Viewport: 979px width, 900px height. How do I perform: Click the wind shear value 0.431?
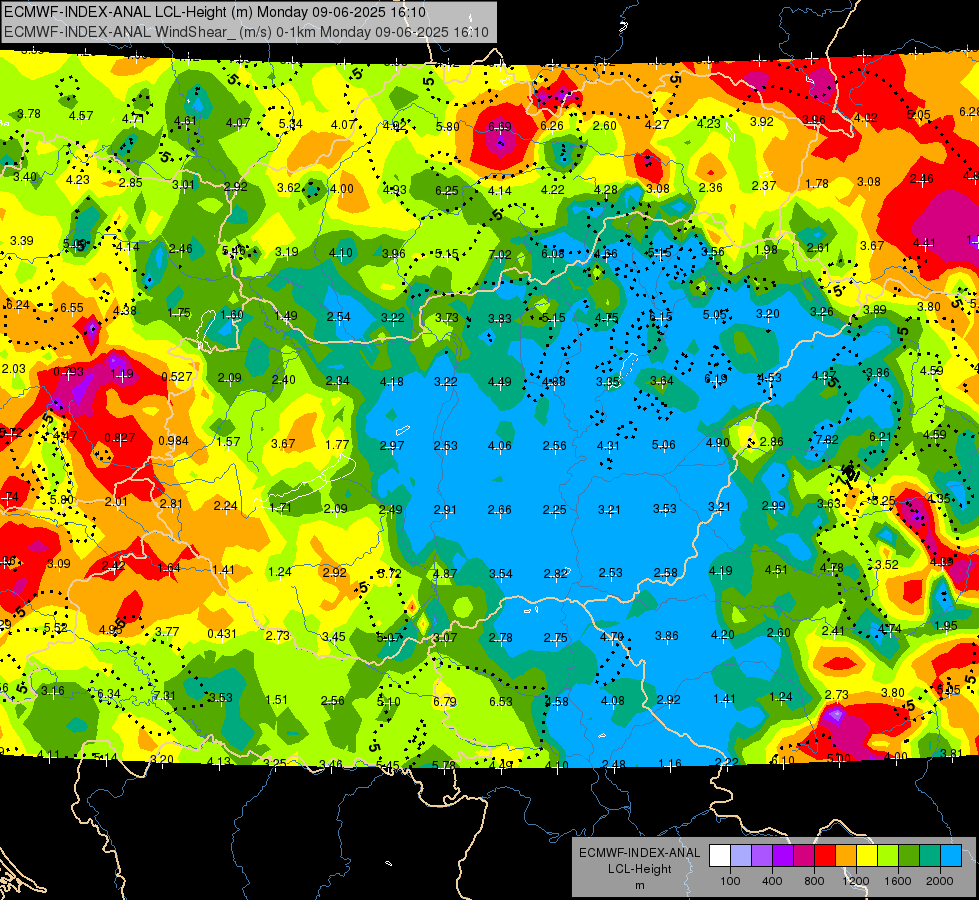(222, 633)
